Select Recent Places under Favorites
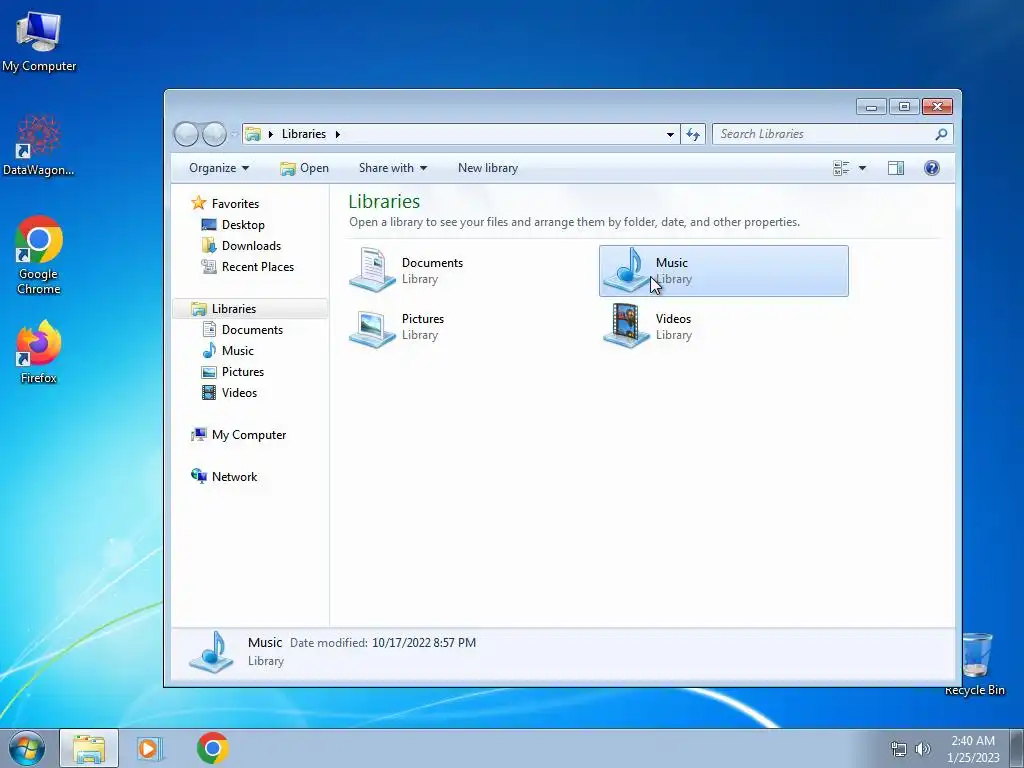Screen dimensions: 1024x768 pyautogui.click(x=258, y=266)
